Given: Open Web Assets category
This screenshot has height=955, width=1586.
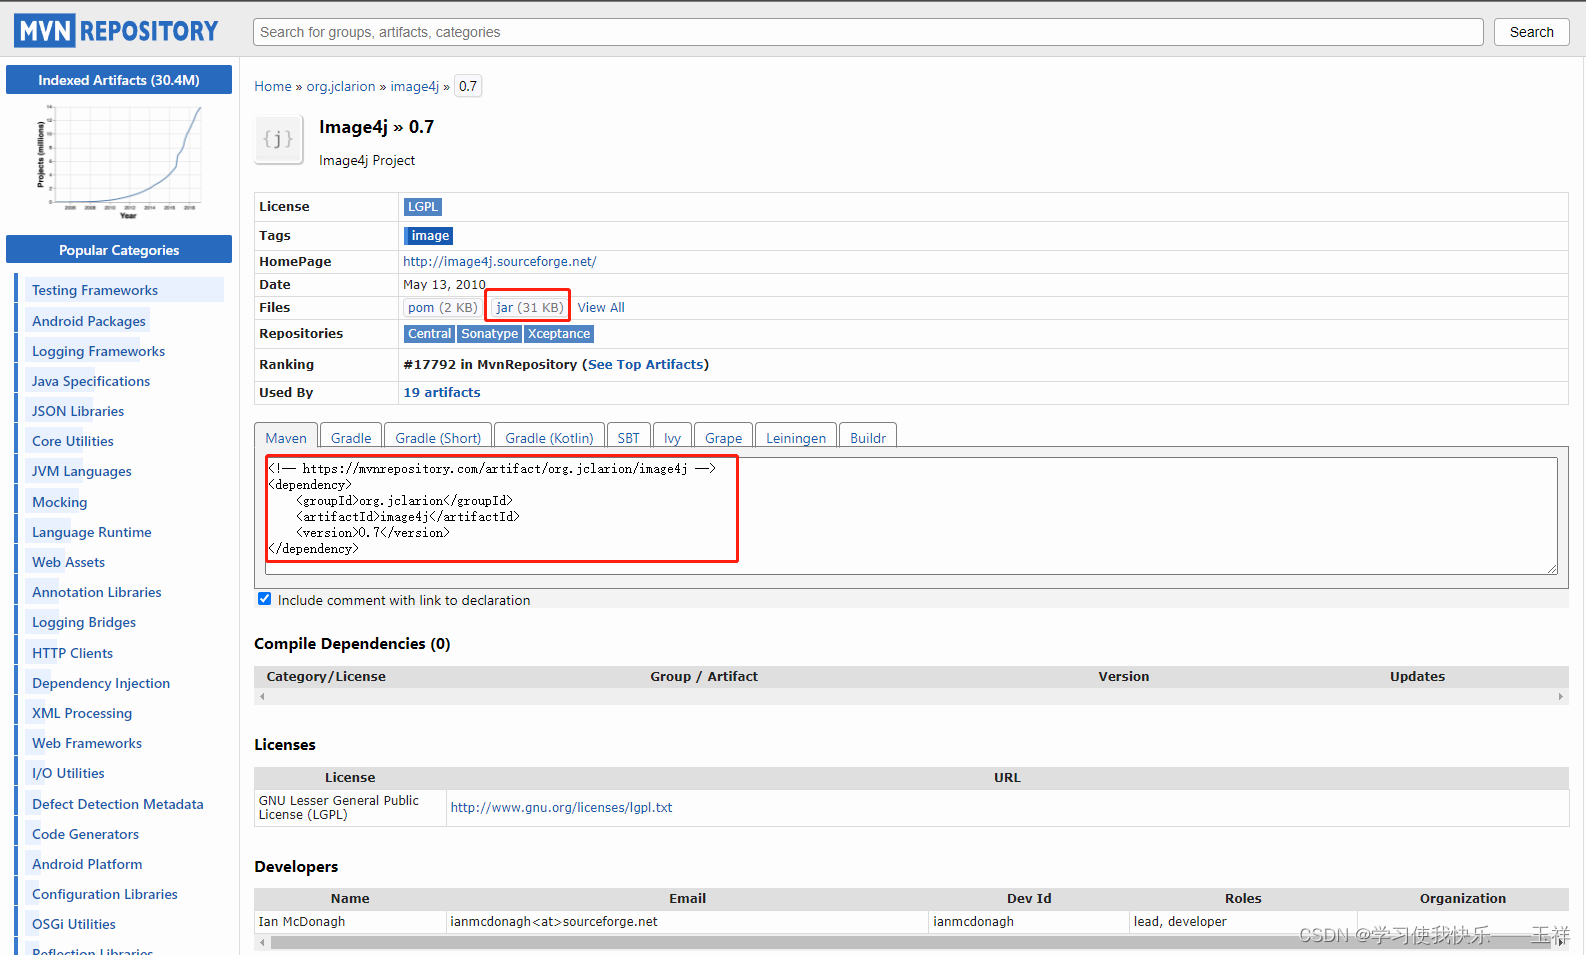Looking at the screenshot, I should (x=68, y=562).
